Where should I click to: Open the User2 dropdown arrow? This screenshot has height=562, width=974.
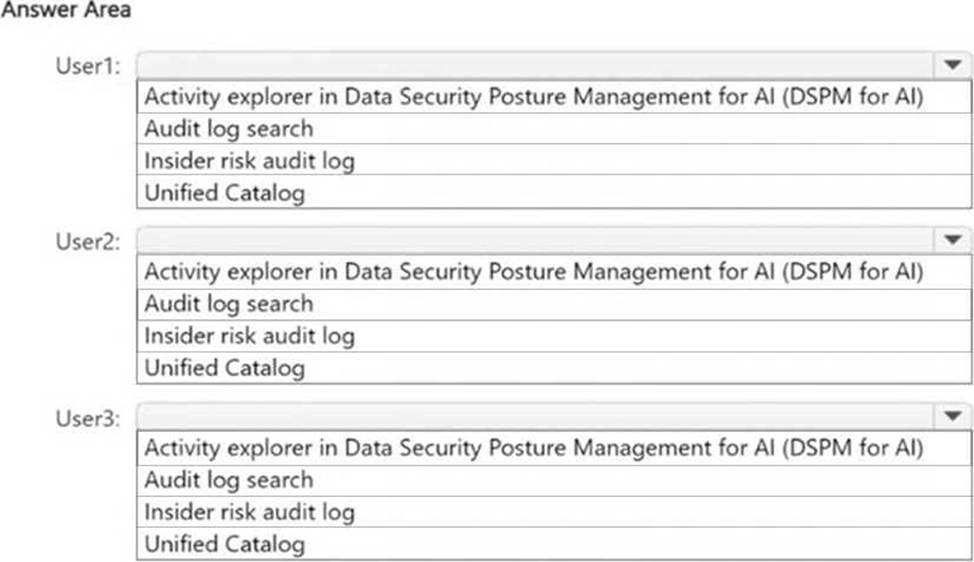pyautogui.click(x=950, y=240)
